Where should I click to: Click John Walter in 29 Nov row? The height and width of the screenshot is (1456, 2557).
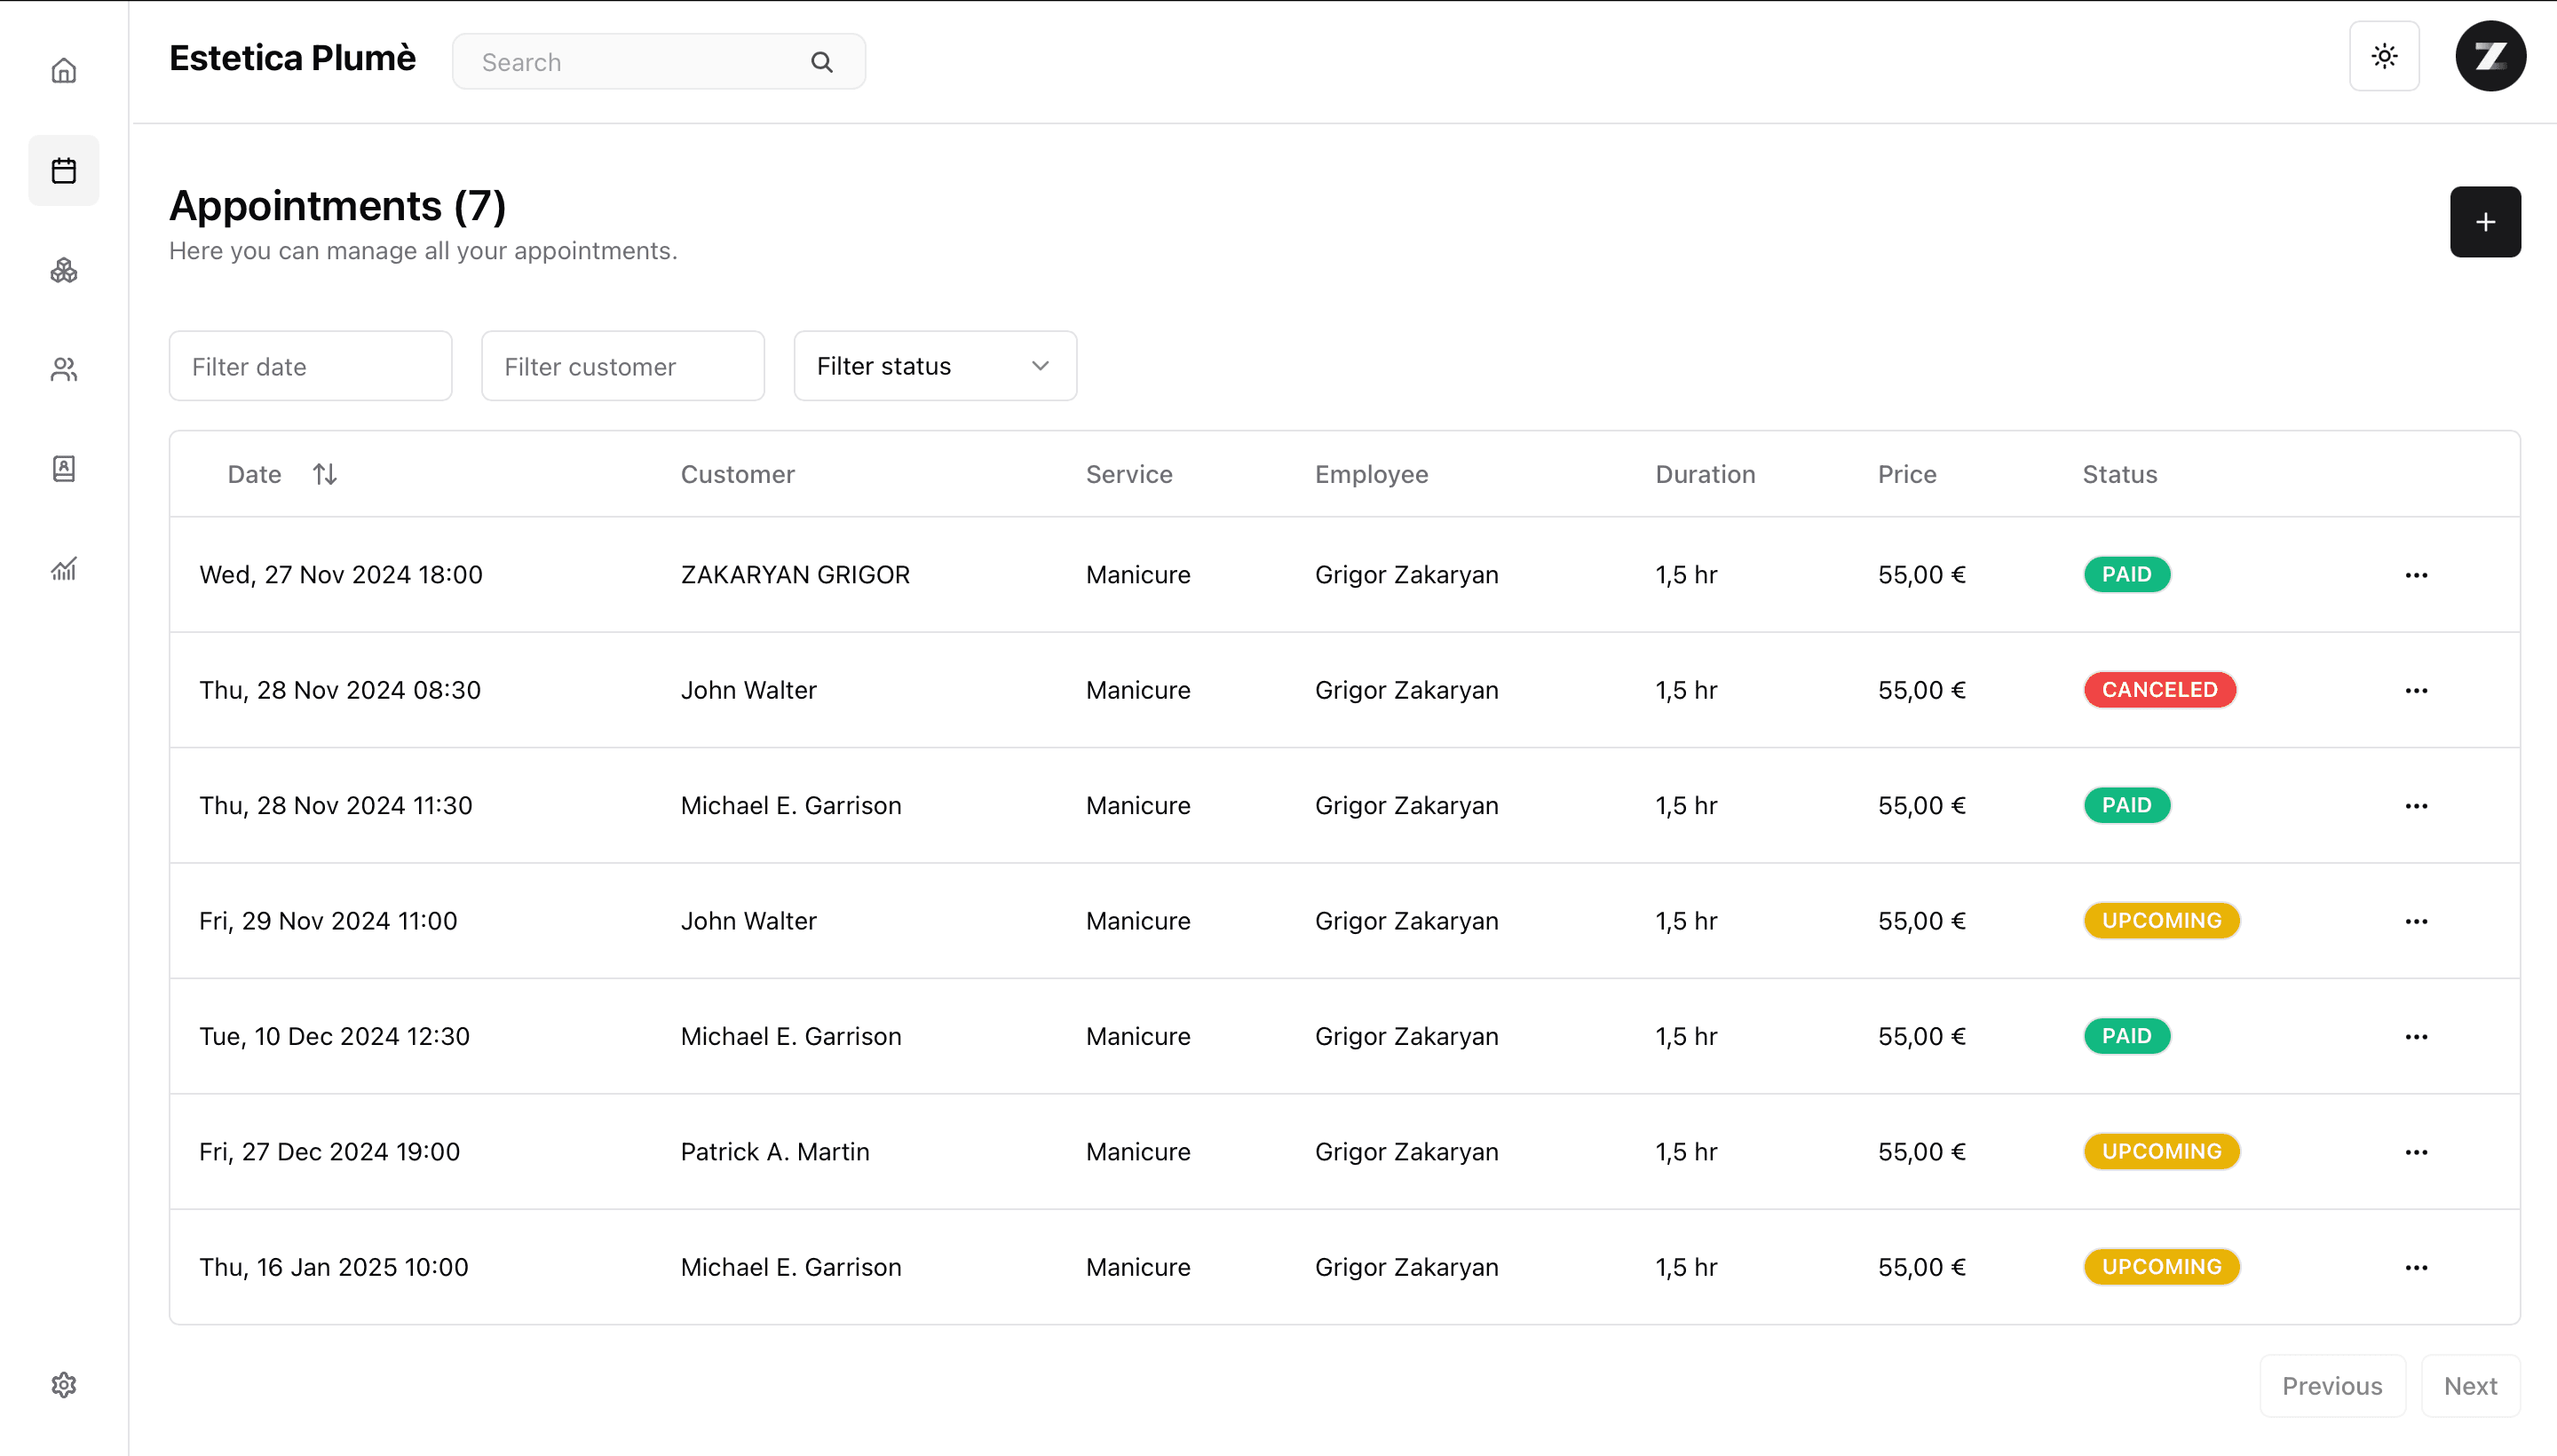point(749,921)
